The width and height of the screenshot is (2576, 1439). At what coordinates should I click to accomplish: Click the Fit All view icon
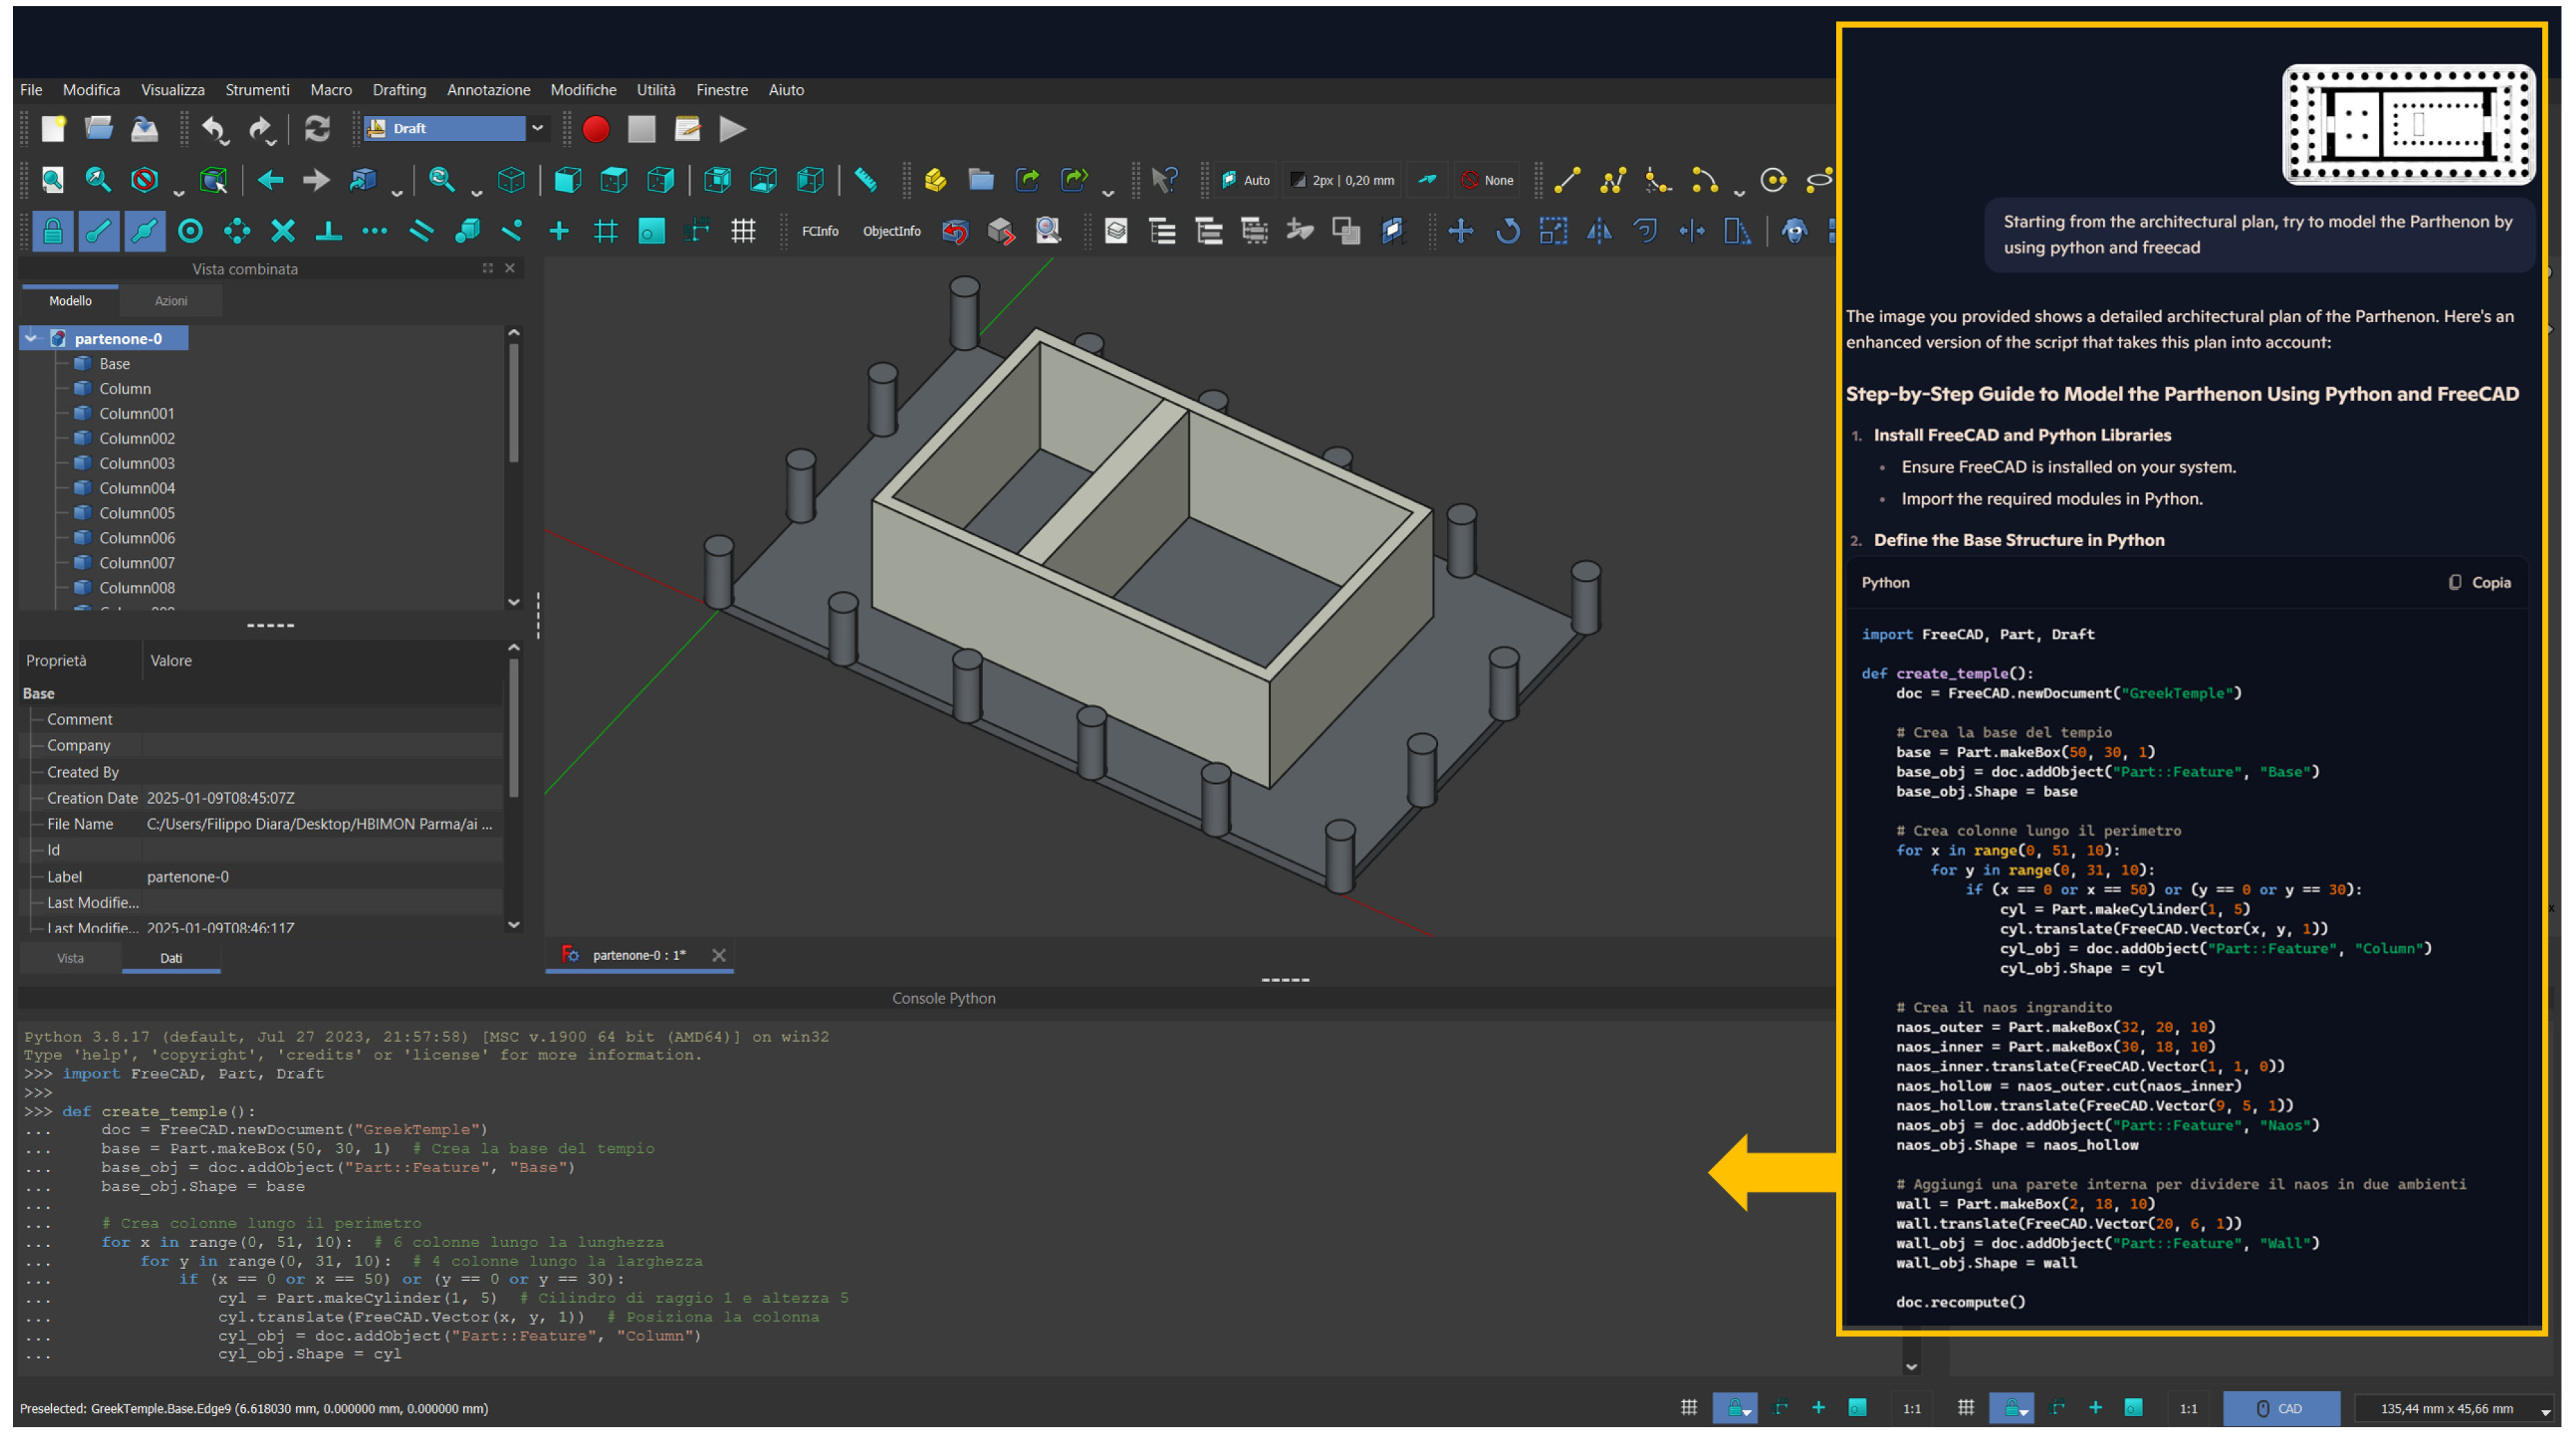pyautogui.click(x=52, y=180)
